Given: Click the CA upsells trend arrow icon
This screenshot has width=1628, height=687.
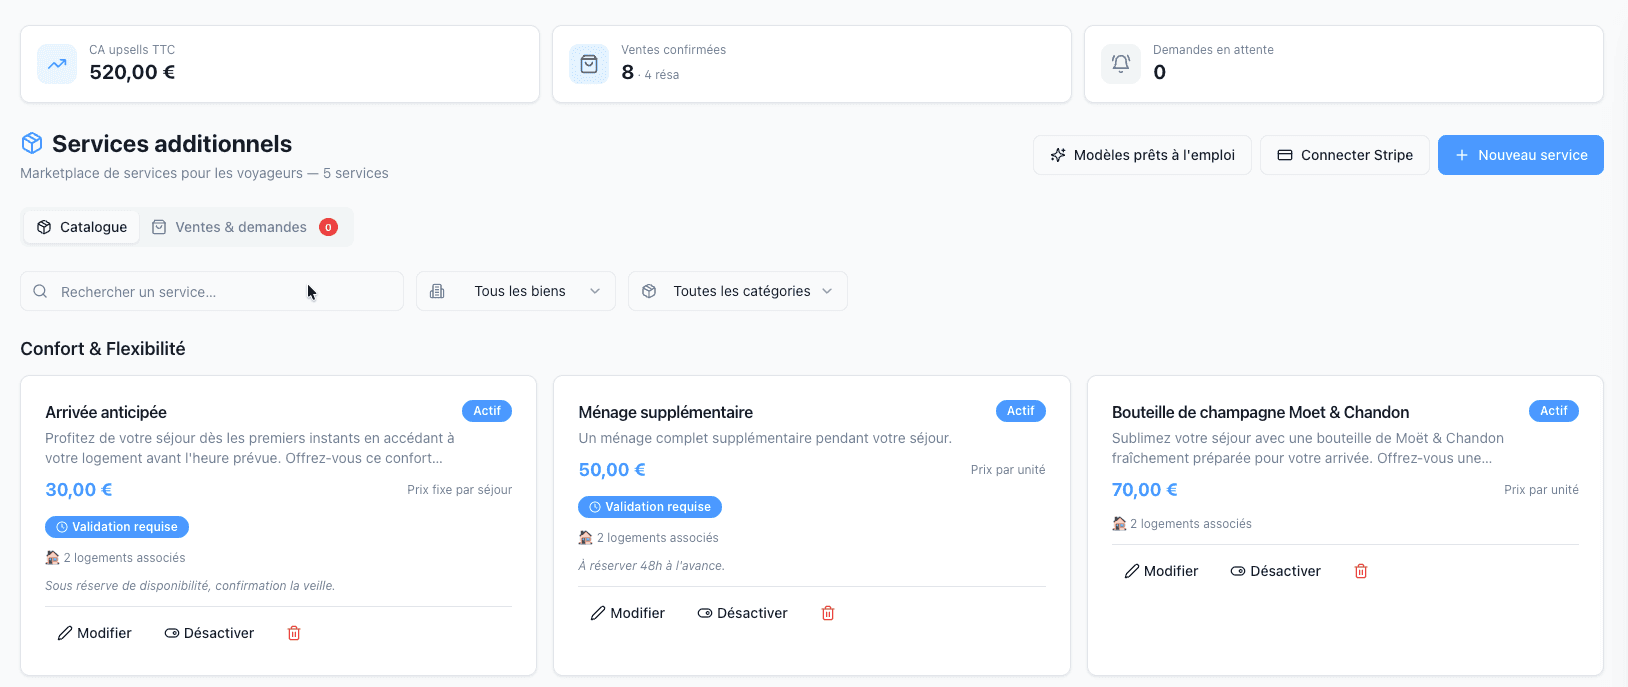Looking at the screenshot, I should click(x=57, y=64).
